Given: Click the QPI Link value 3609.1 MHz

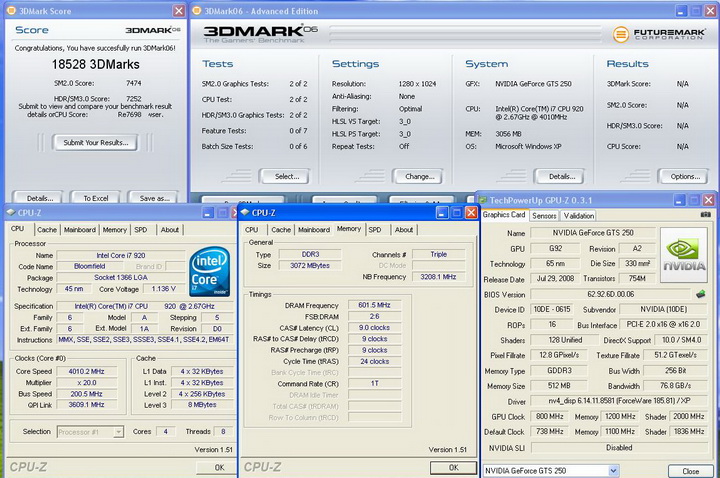Looking at the screenshot, I should tap(86, 405).
